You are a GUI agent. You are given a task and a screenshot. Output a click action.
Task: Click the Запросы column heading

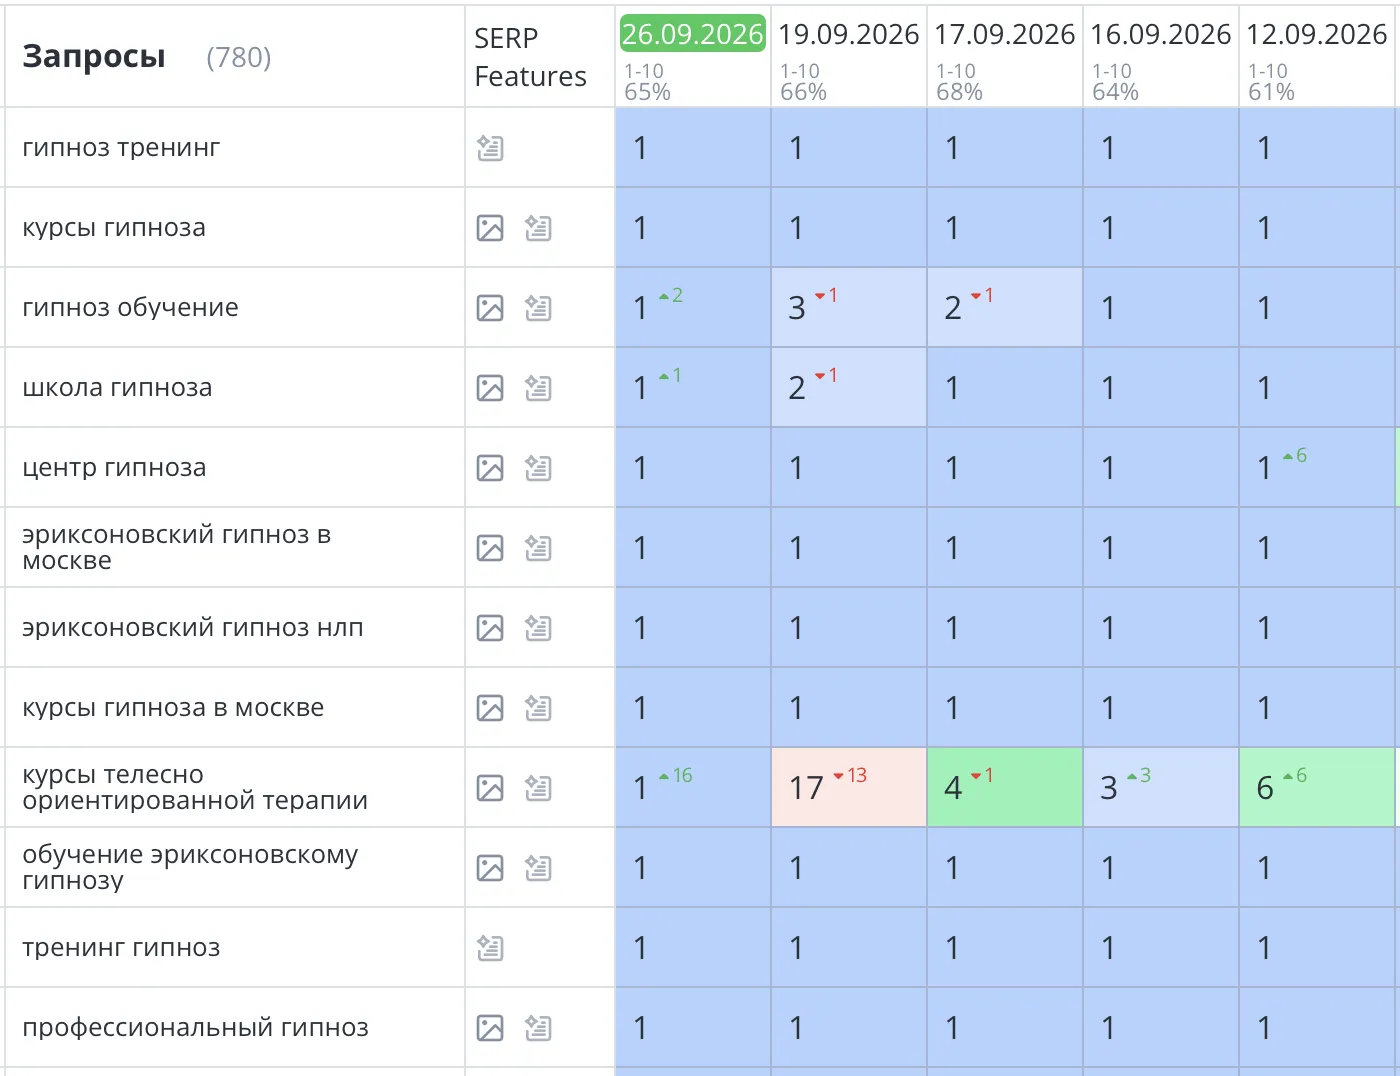coord(94,57)
